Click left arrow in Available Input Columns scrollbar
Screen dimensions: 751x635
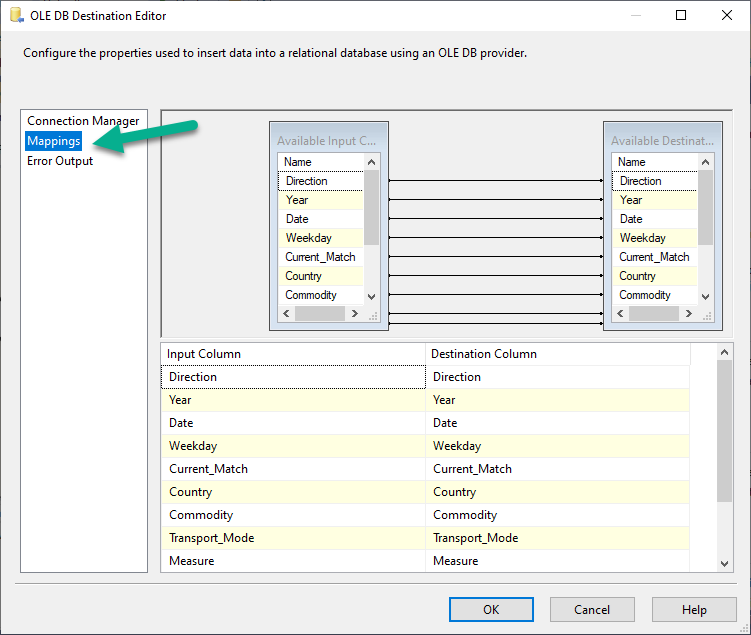(286, 314)
